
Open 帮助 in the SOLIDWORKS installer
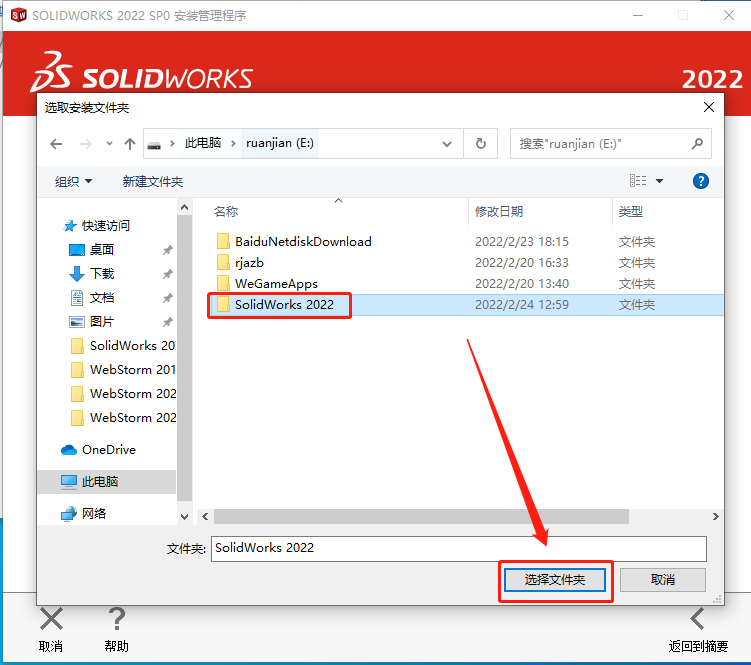coord(116,630)
